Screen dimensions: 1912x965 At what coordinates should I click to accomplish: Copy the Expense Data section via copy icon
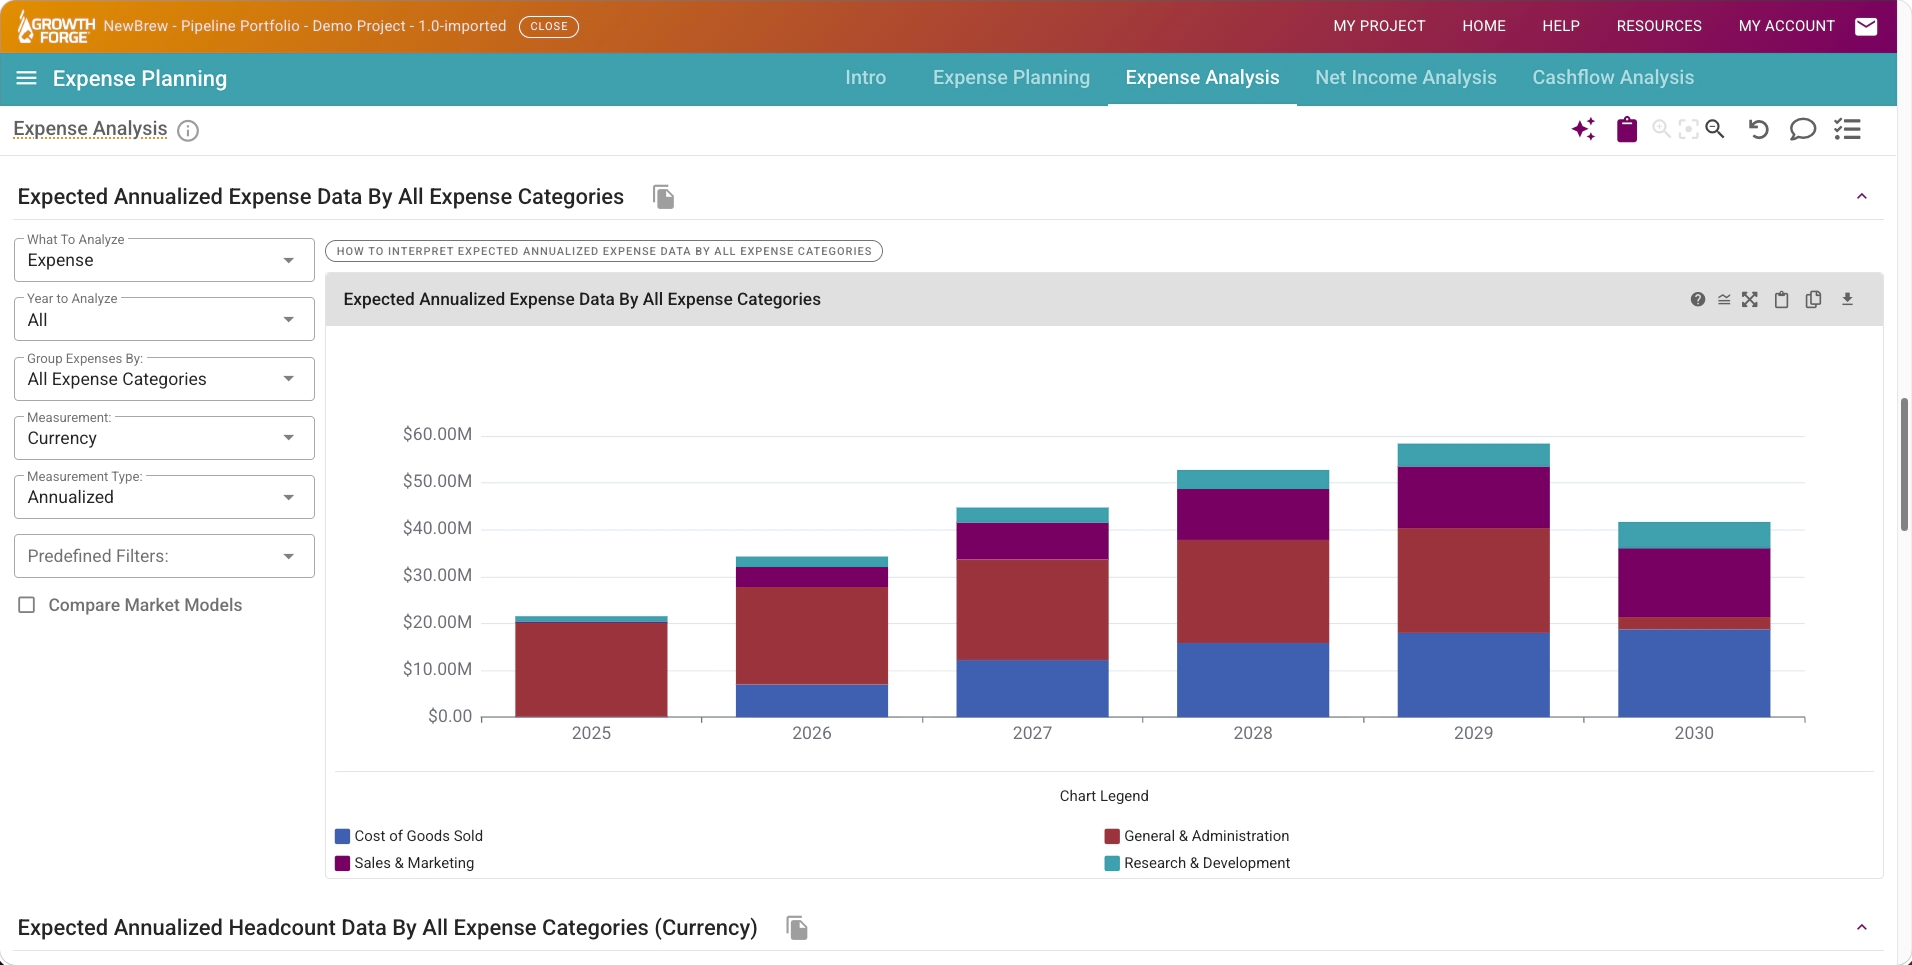coord(663,197)
